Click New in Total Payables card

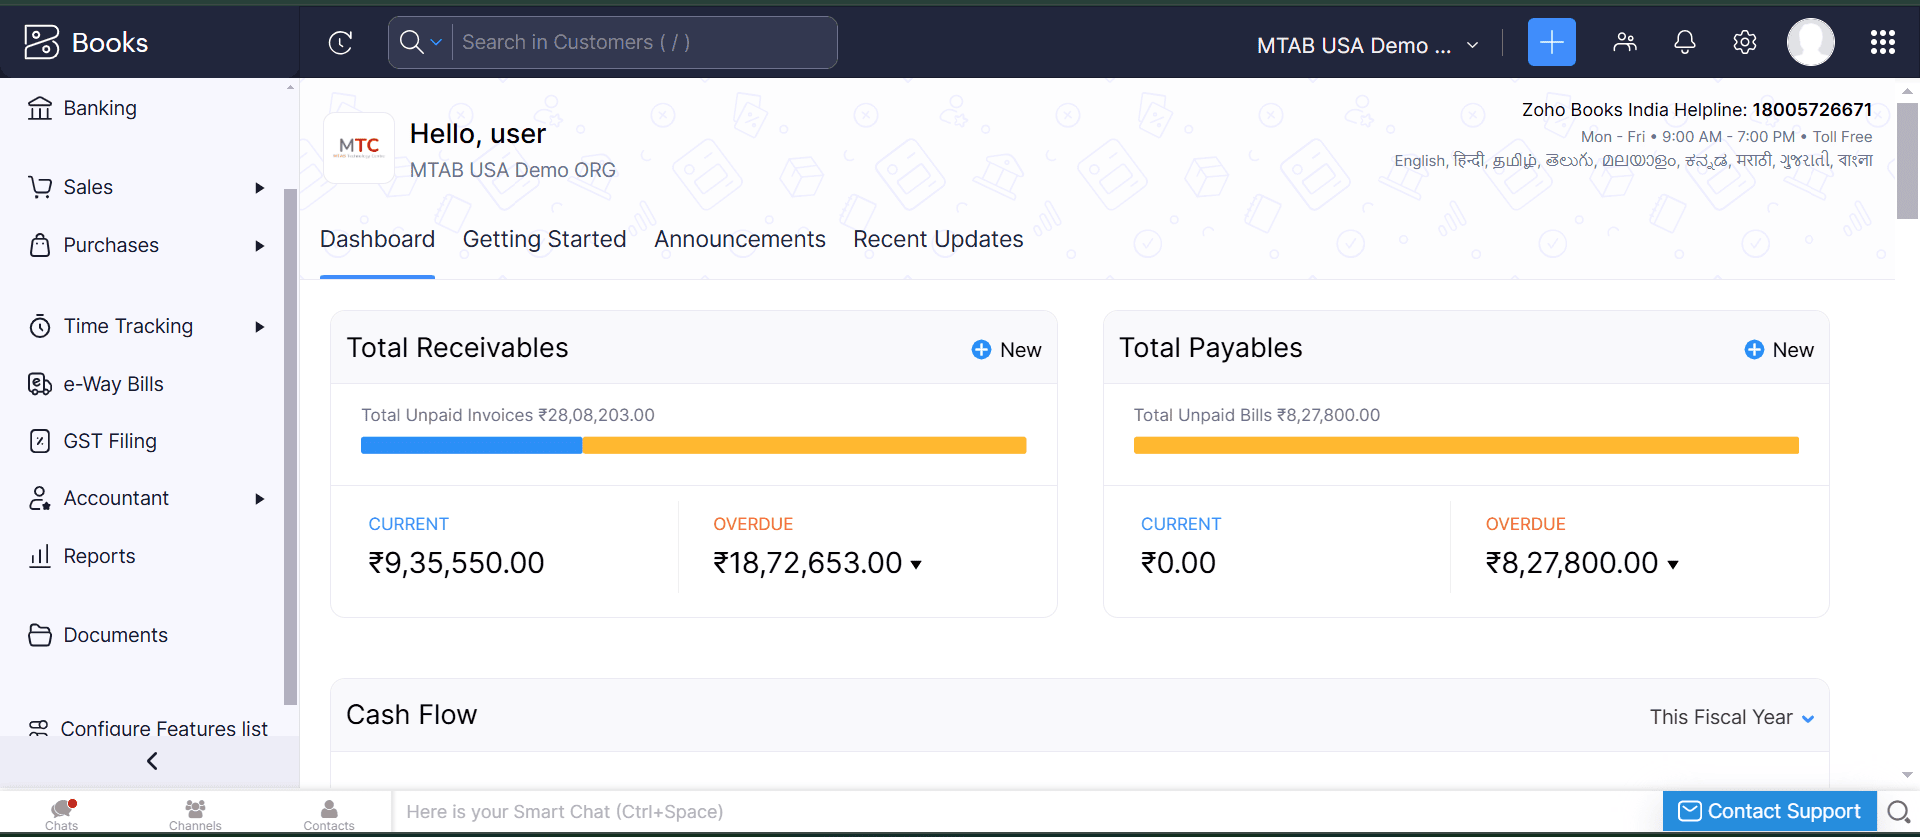click(1779, 350)
